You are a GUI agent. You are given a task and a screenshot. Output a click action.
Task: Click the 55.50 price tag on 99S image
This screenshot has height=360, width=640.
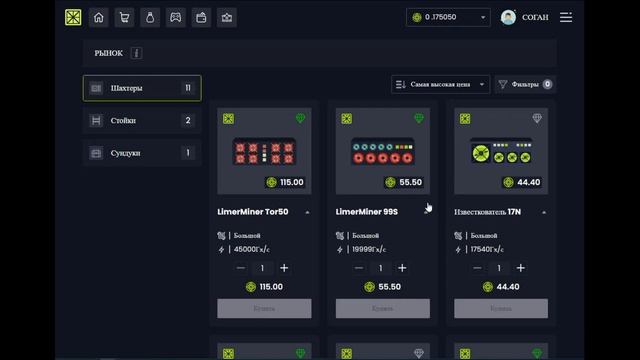click(x=403, y=182)
